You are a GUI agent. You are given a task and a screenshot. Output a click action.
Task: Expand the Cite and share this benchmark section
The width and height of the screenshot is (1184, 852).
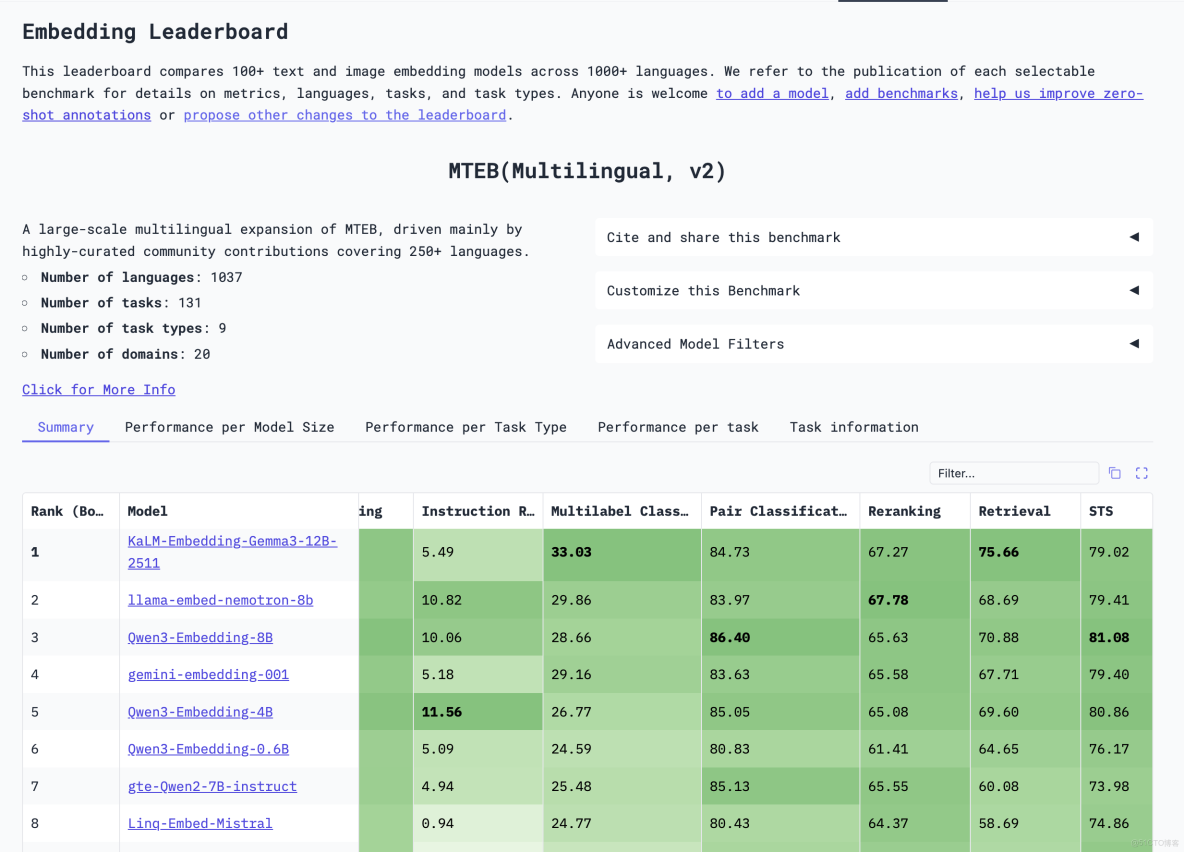click(873, 237)
